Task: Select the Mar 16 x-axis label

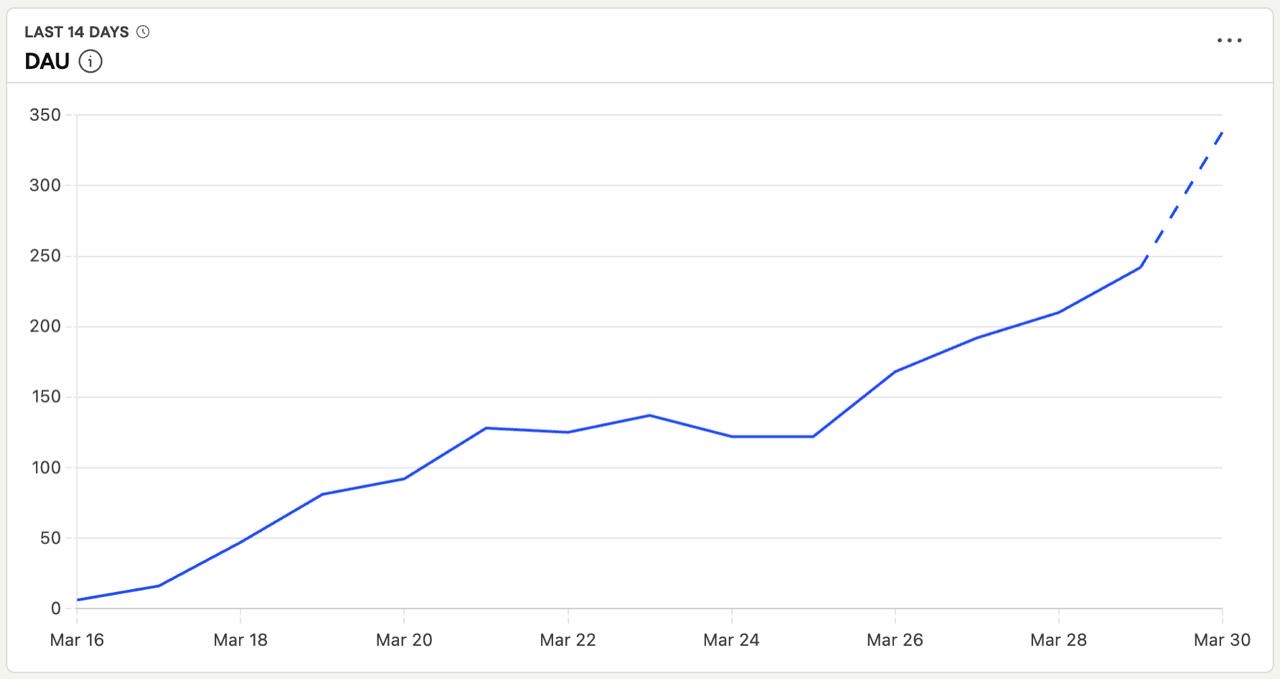Action: pos(77,640)
